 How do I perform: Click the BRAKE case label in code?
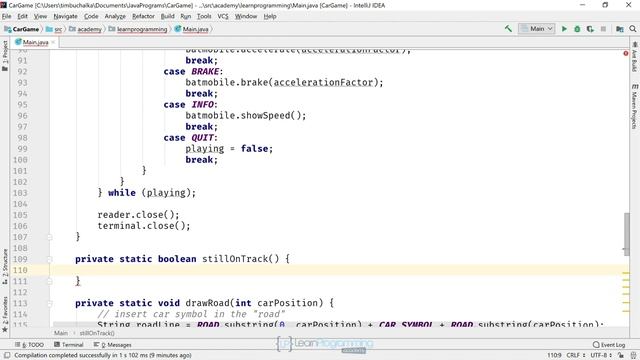[205, 71]
